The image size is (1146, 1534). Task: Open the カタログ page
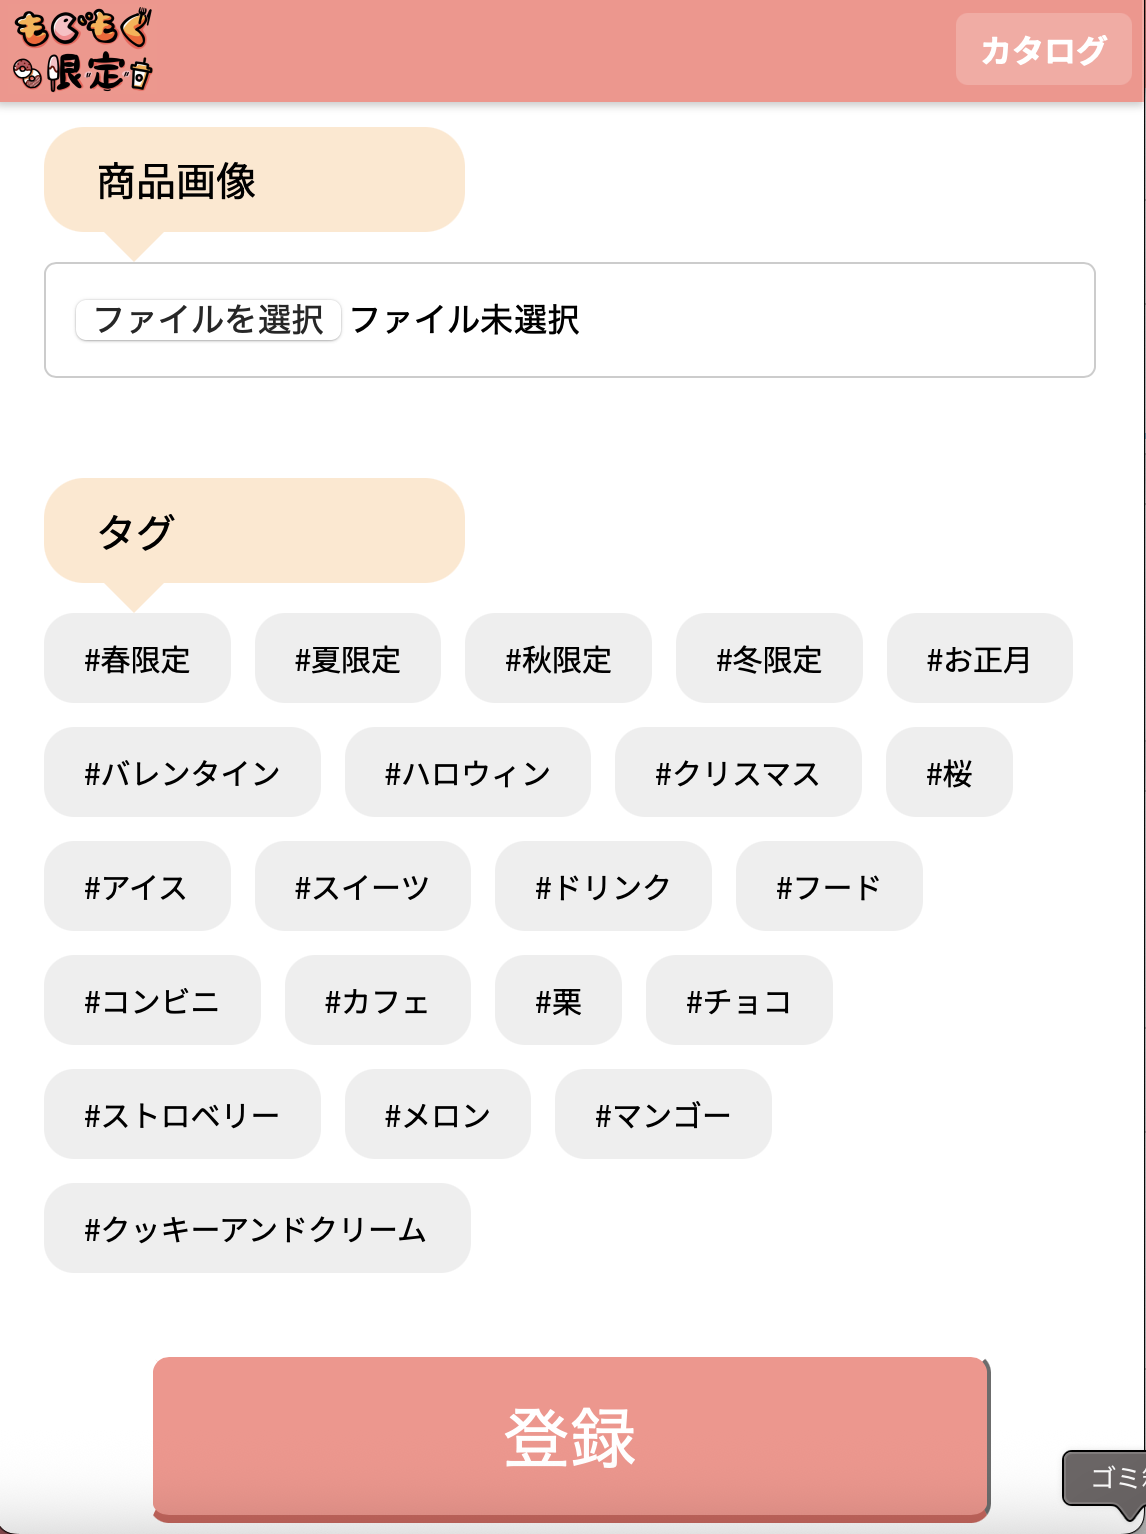[x=1043, y=49]
